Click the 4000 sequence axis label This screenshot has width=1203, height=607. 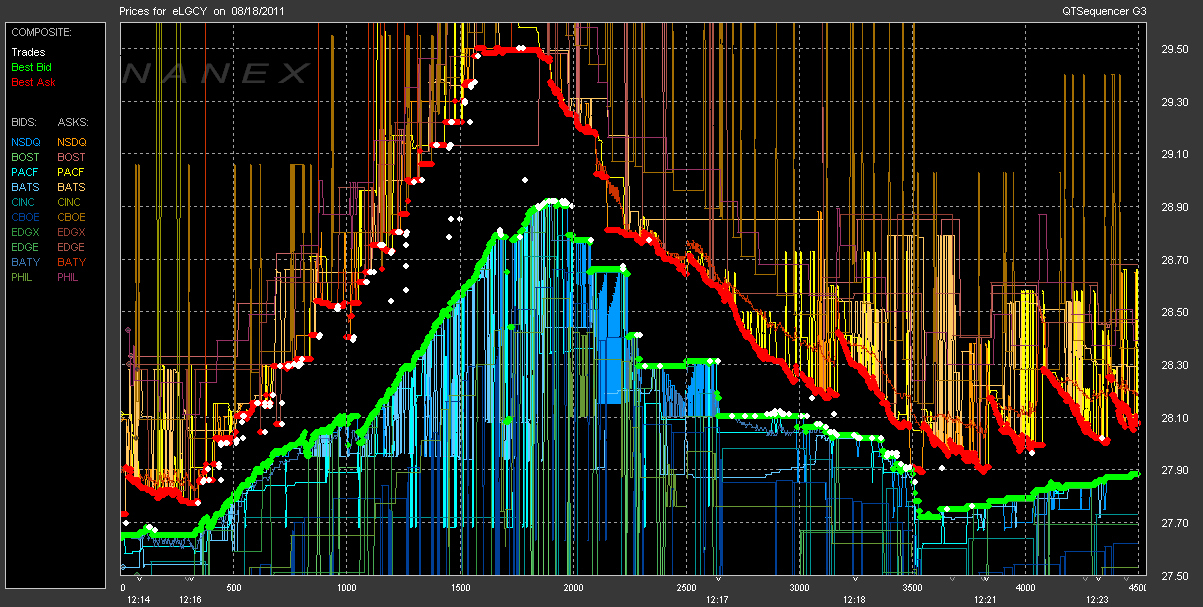(1026, 588)
